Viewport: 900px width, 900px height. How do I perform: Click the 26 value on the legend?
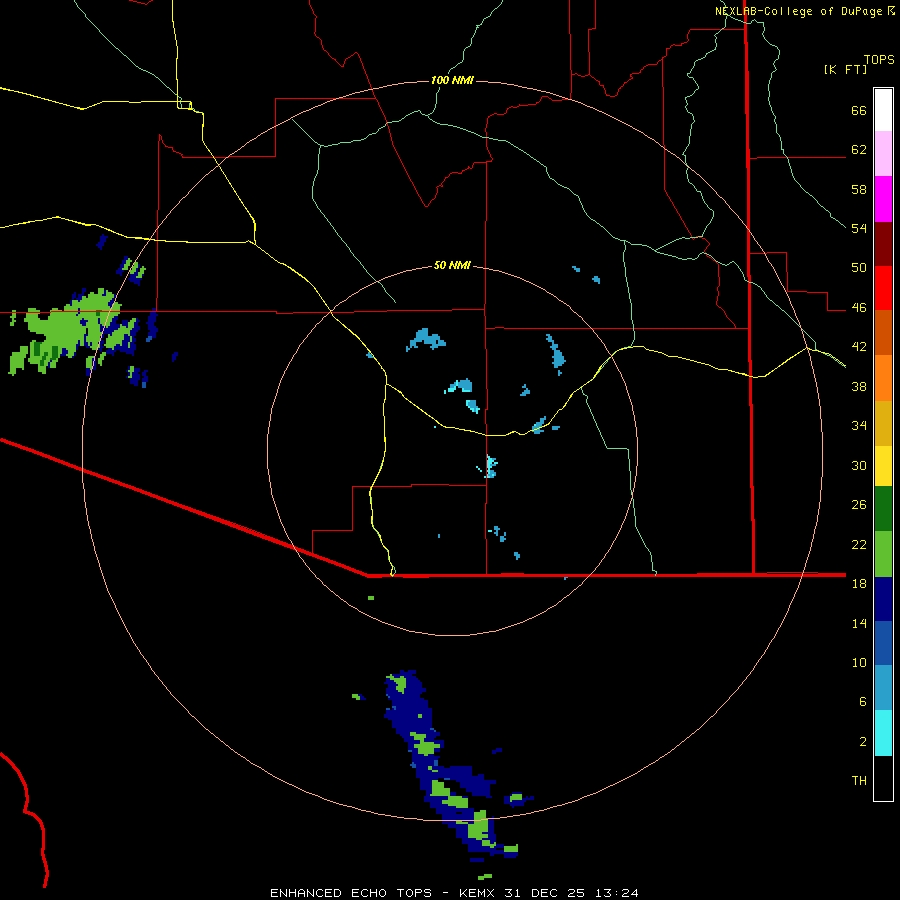pos(859,505)
